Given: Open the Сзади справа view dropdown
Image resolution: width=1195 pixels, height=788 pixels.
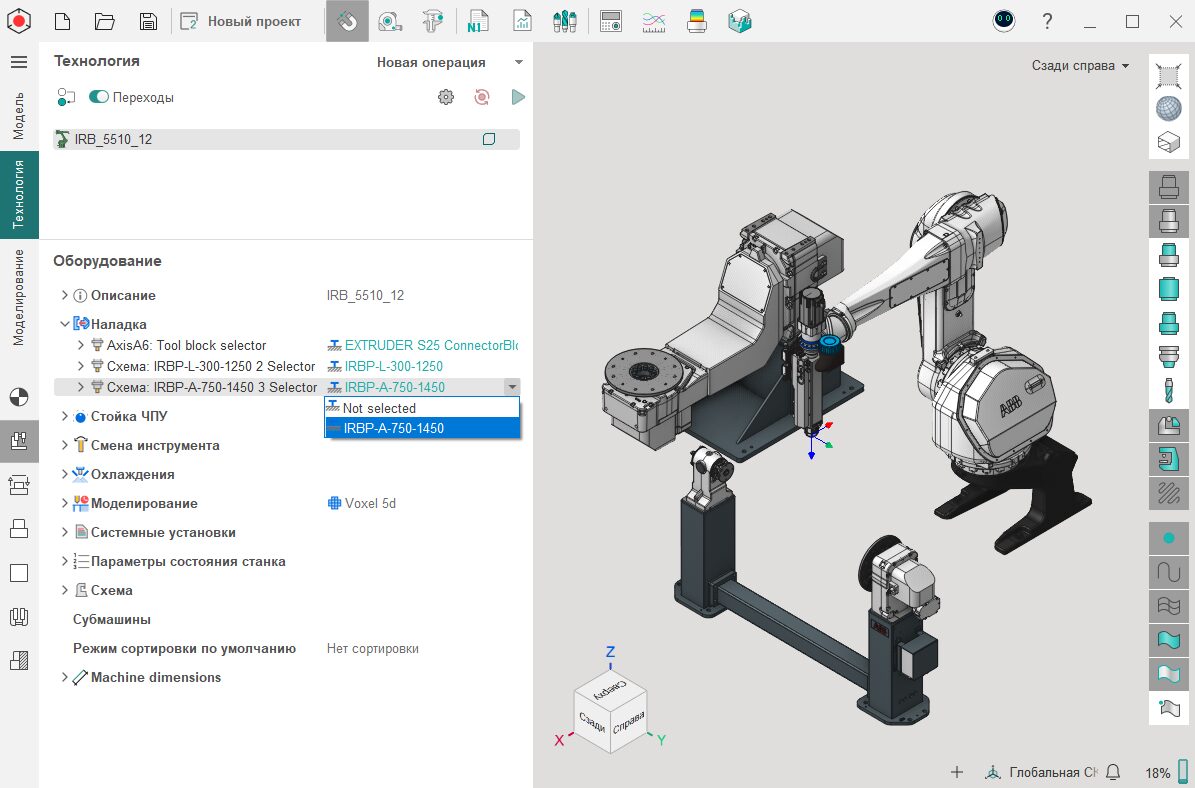Looking at the screenshot, I should coord(1080,66).
